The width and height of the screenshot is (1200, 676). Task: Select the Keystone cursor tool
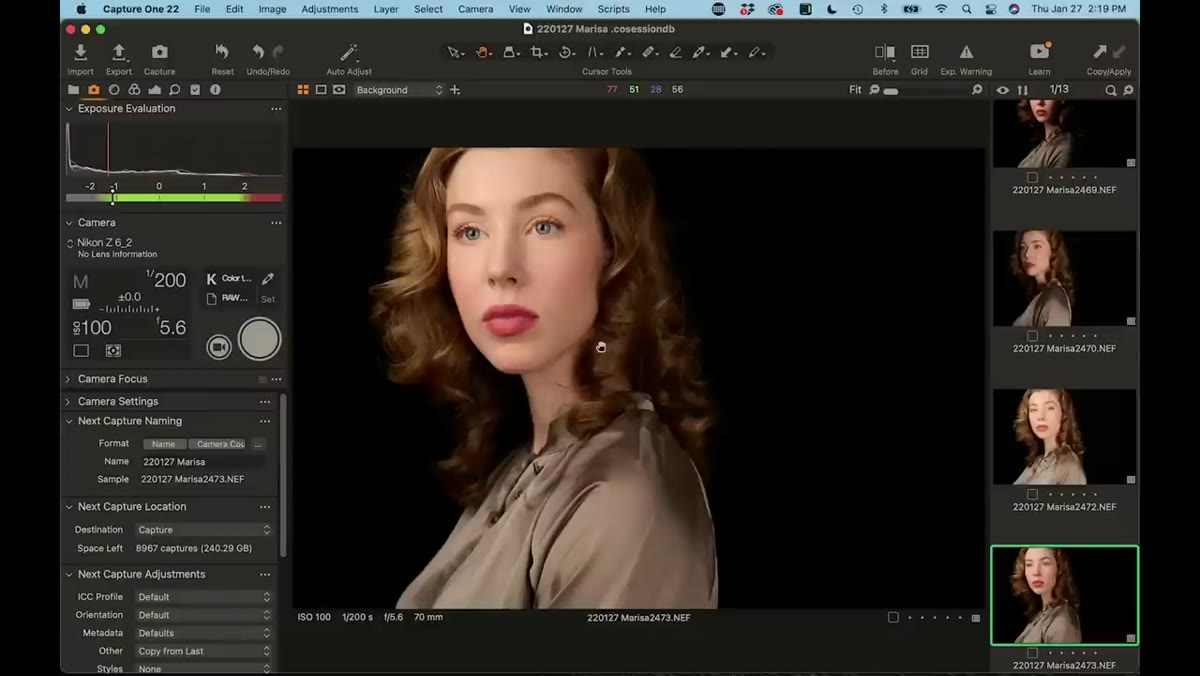pyautogui.click(x=594, y=52)
